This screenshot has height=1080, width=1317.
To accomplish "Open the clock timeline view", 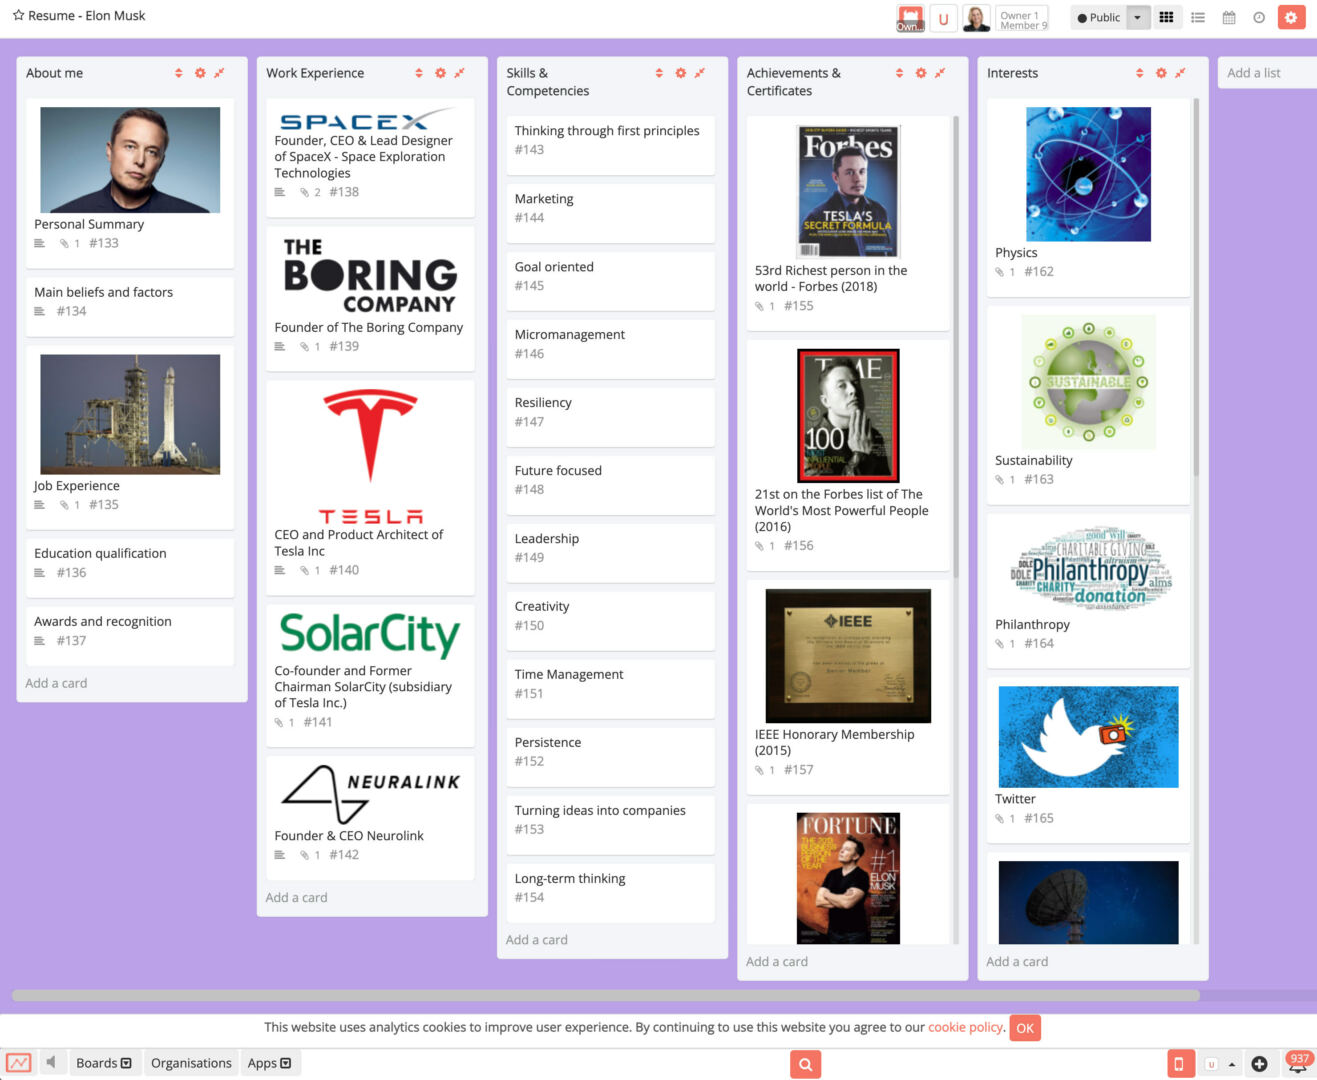I will [x=1259, y=17].
